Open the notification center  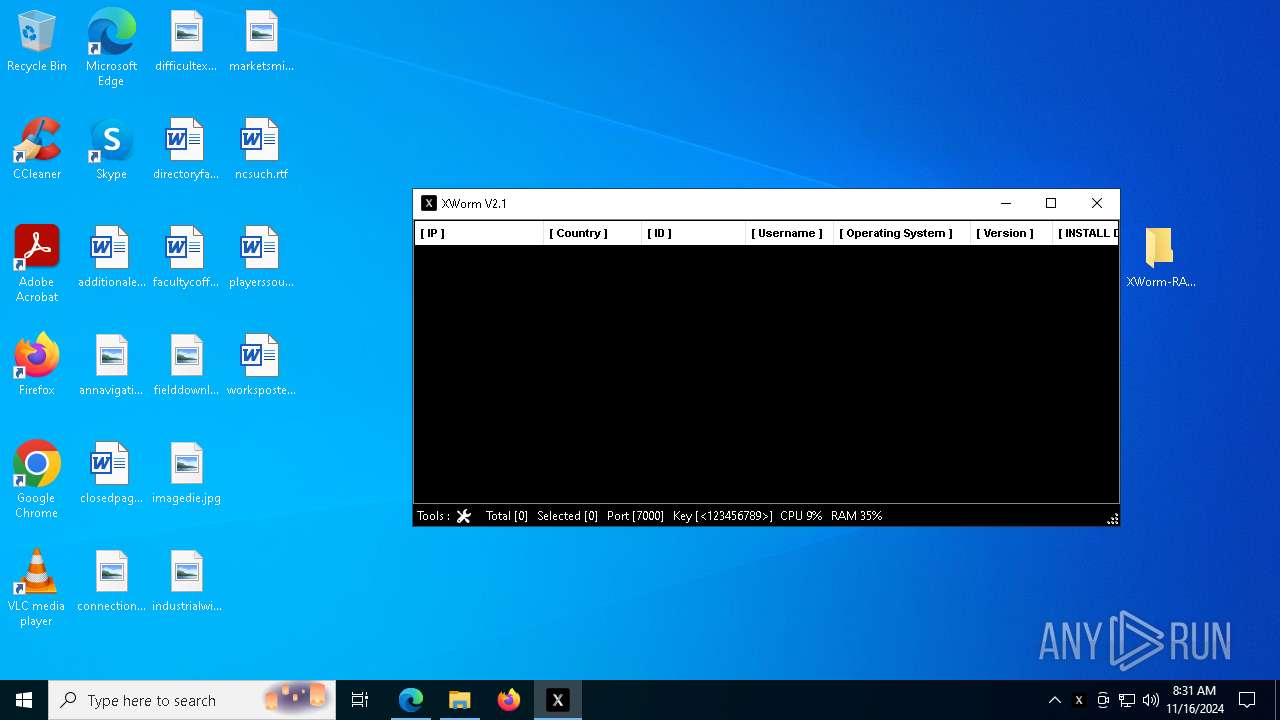pyautogui.click(x=1247, y=700)
